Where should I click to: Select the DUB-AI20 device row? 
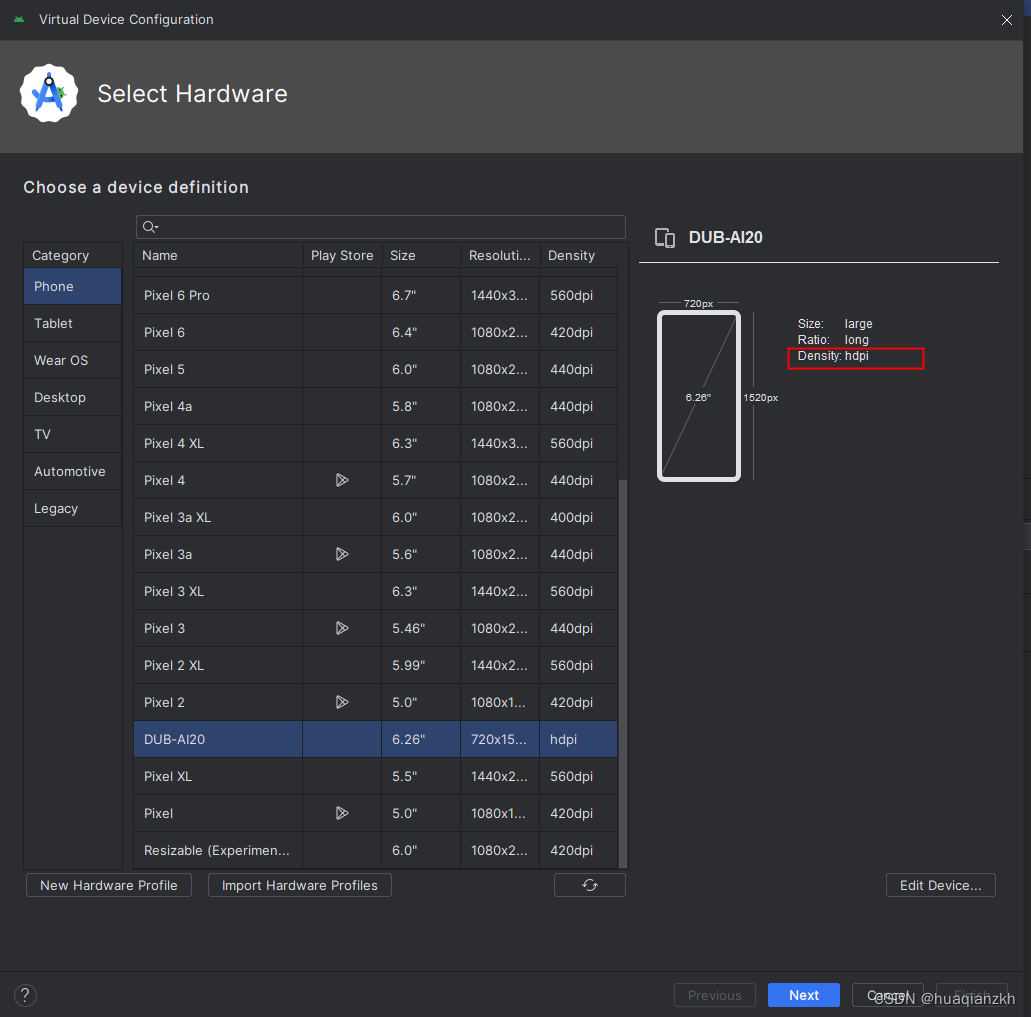coord(375,739)
